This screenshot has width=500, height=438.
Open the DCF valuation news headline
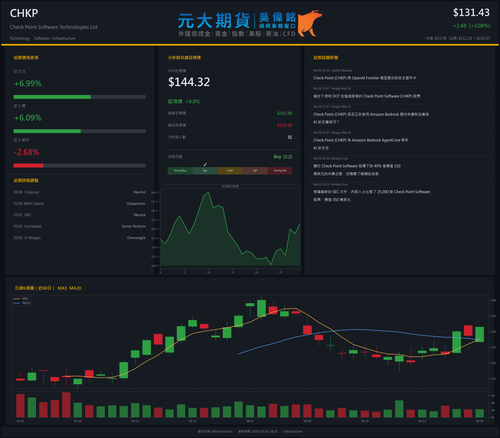[367, 96]
